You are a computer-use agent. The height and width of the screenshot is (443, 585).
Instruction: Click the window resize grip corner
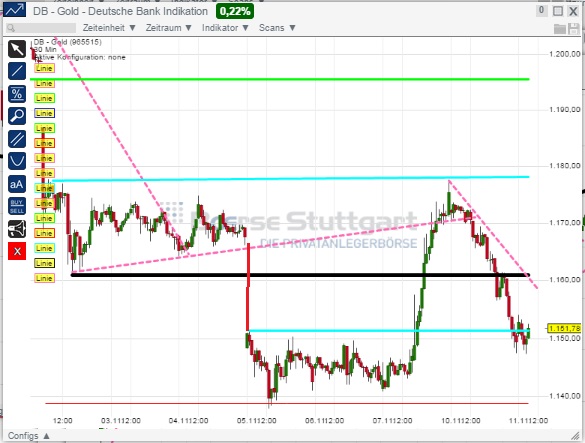click(x=576, y=435)
